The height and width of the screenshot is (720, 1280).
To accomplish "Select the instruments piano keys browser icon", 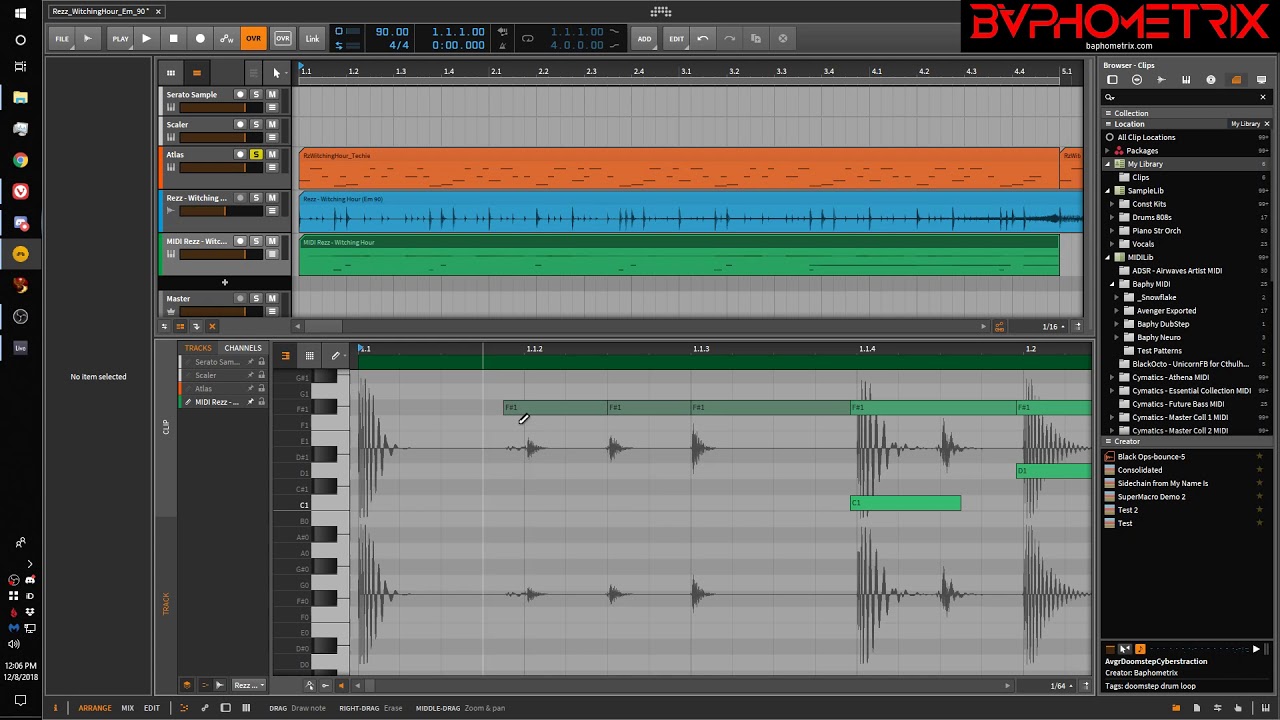I will coord(1186,80).
